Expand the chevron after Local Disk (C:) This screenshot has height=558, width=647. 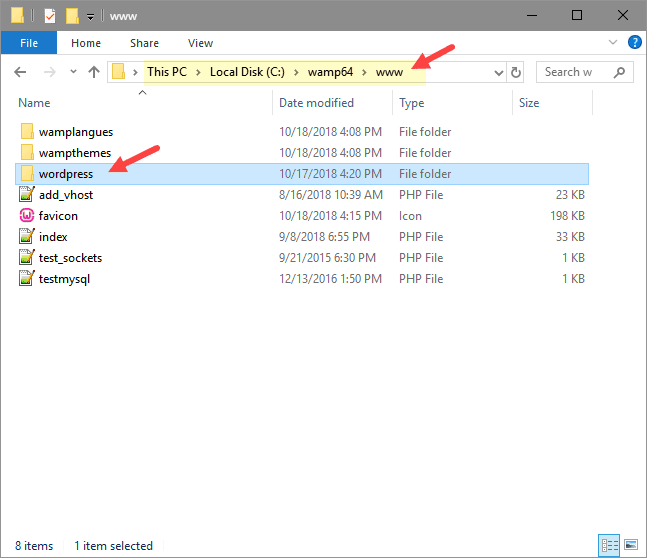(x=296, y=72)
